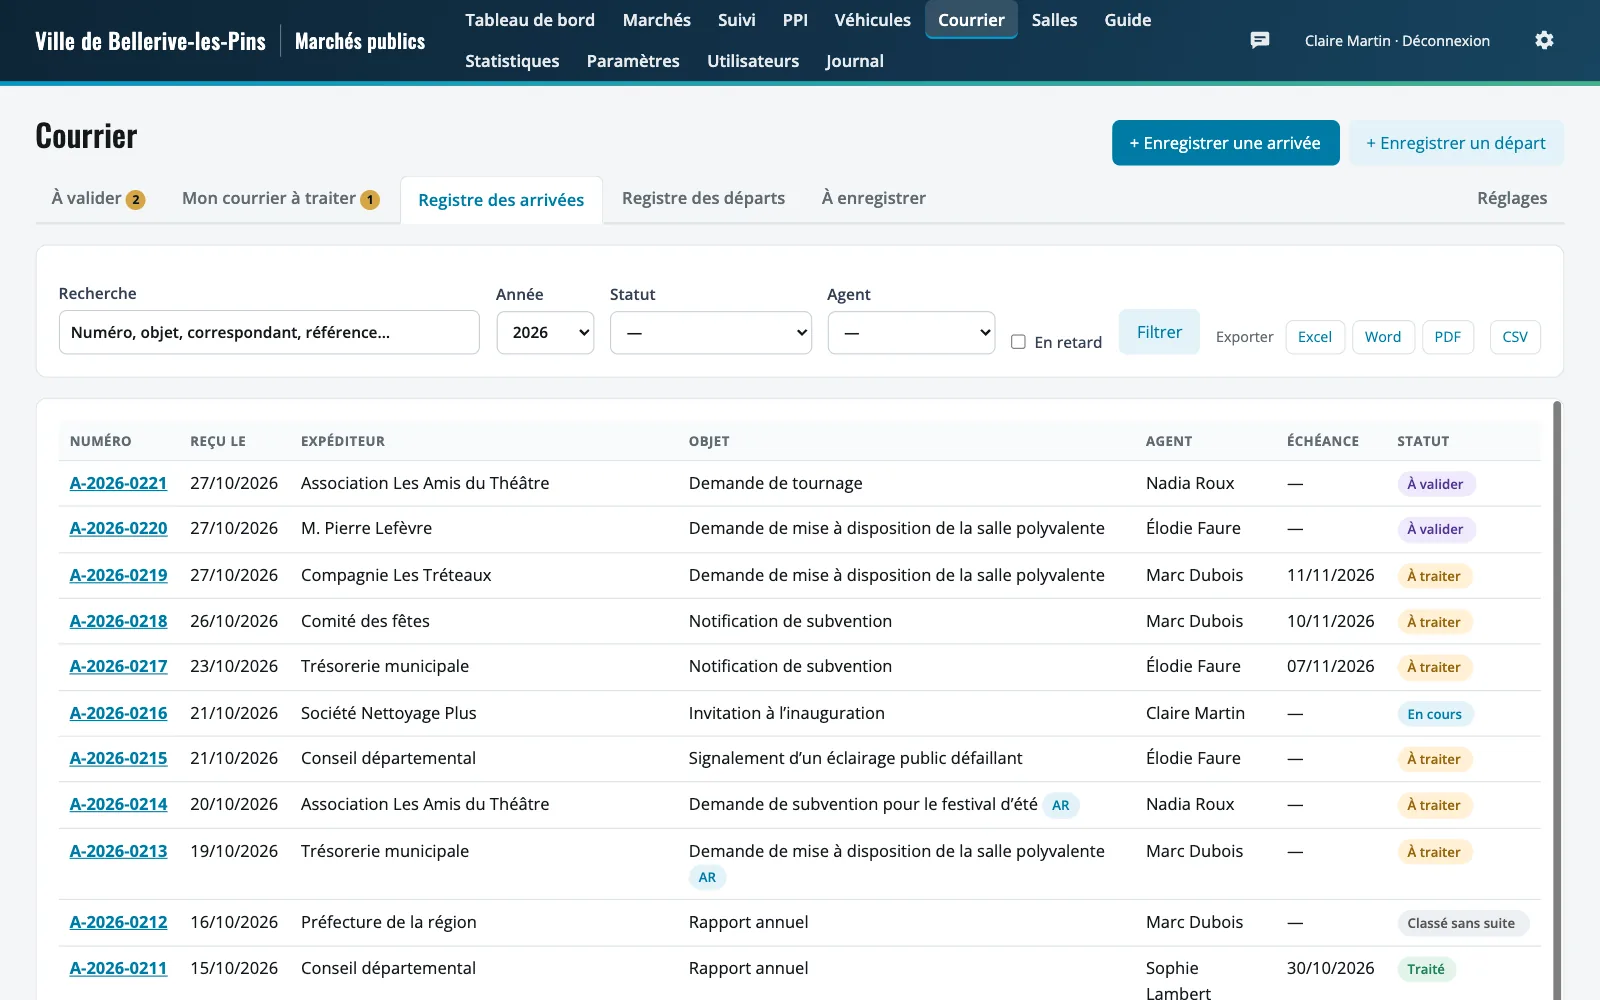This screenshot has height=1000, width=1600.
Task: Click the ÉCHÉANCE column header
Action: [x=1323, y=441]
